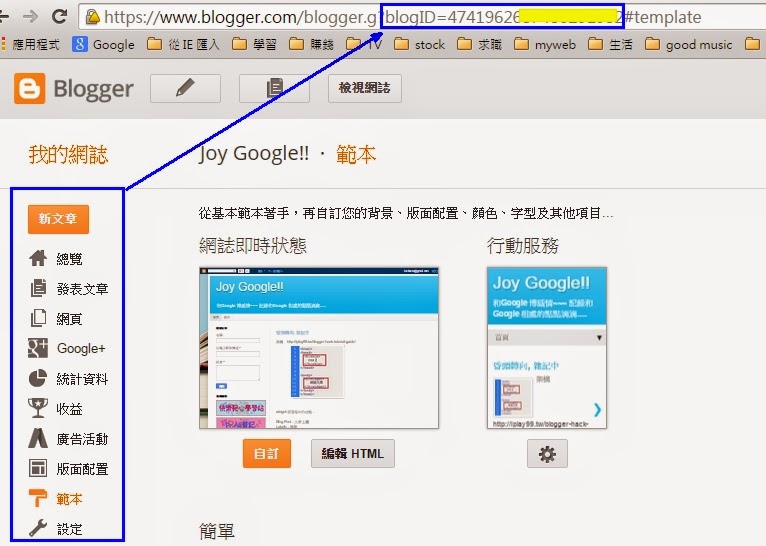Open 版面配置 in the sidebar
Image resolution: width=766 pixels, height=546 pixels.
point(68,468)
